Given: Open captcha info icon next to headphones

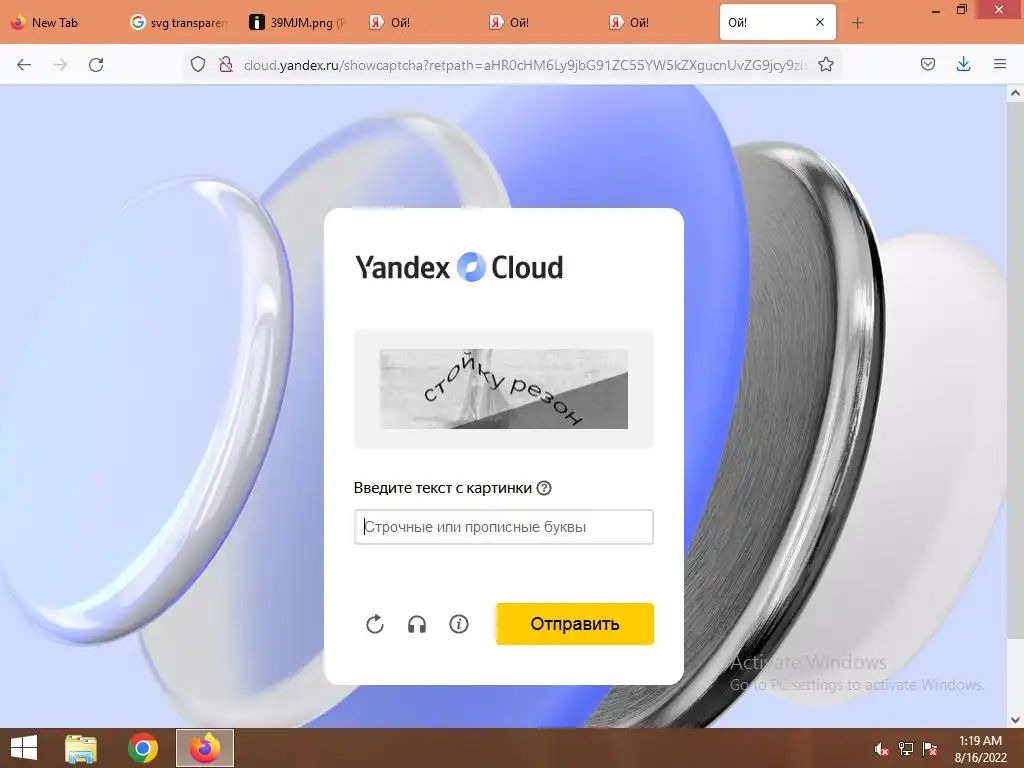Looking at the screenshot, I should [459, 624].
